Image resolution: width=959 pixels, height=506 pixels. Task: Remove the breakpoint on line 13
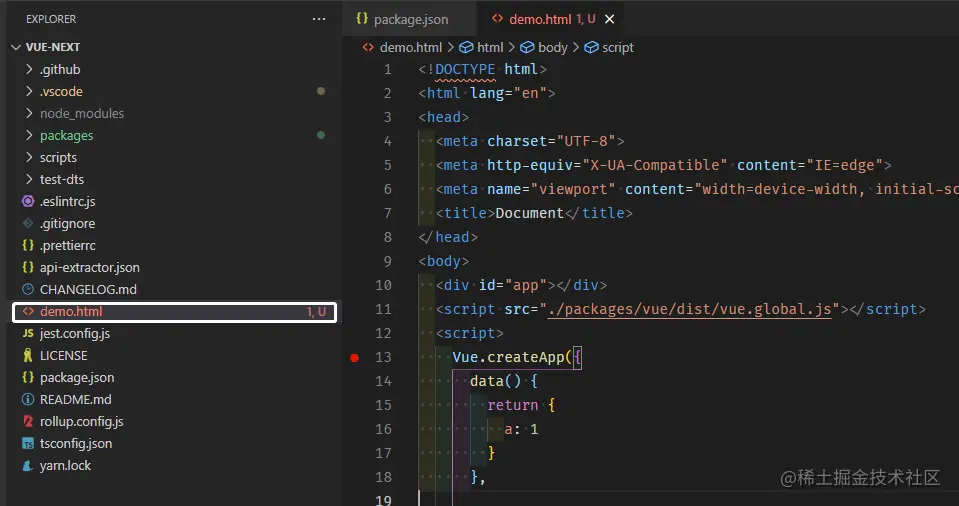(354, 357)
